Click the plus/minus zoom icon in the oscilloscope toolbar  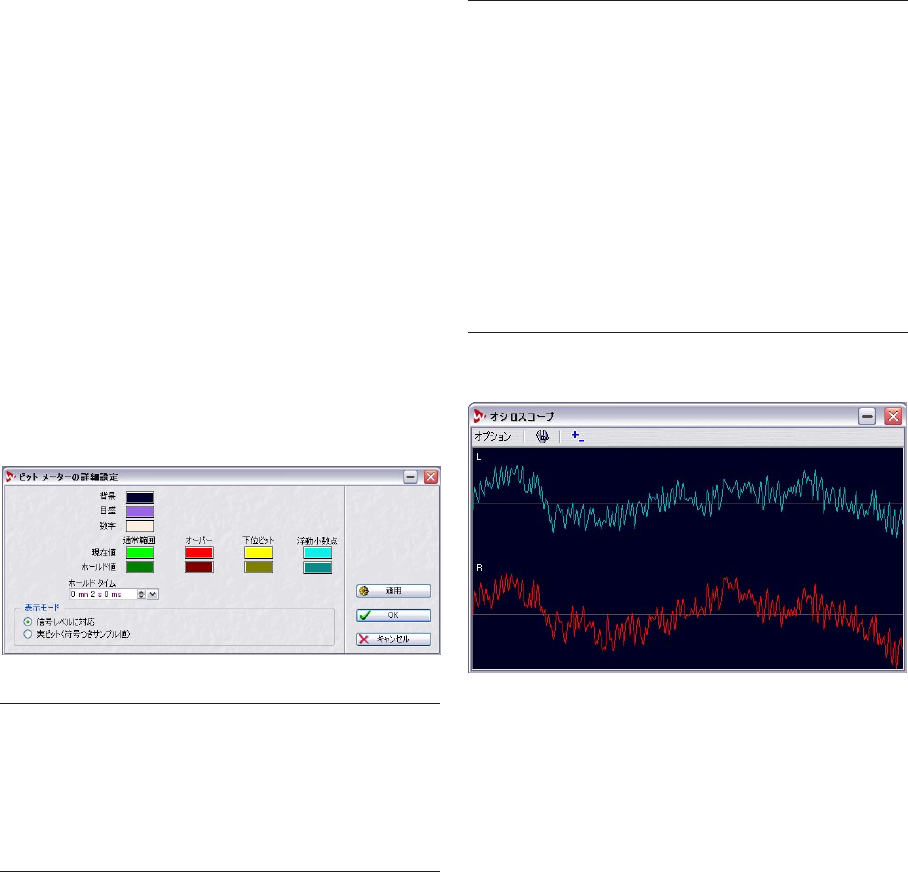[x=577, y=437]
